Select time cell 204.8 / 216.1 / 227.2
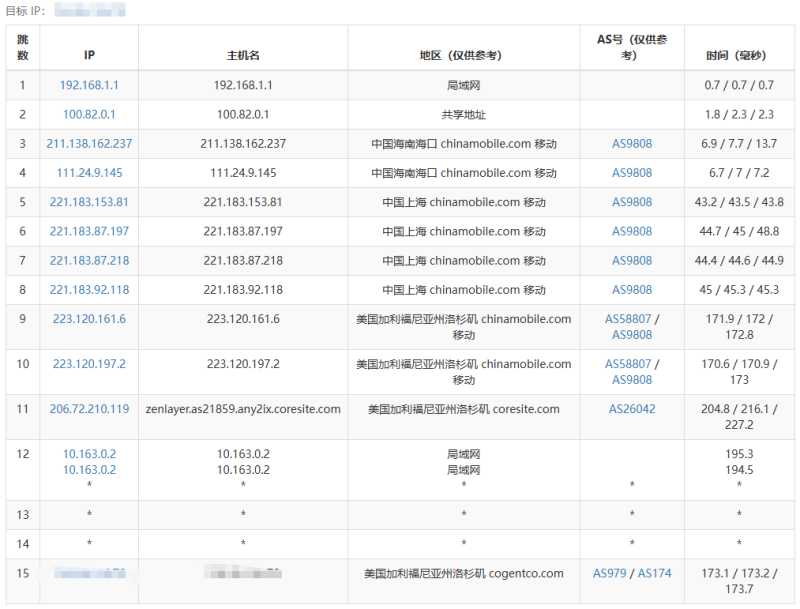The image size is (800, 609). pos(739,417)
